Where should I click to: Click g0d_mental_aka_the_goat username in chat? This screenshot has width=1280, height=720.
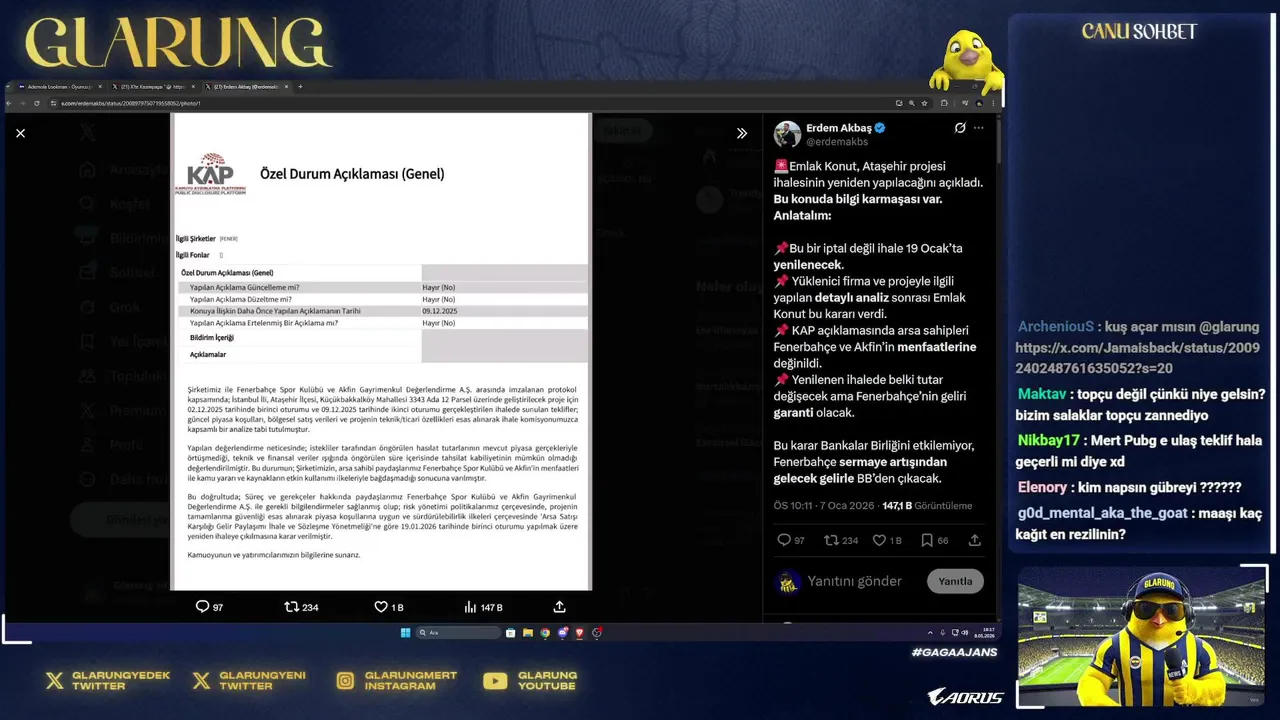click(1102, 513)
